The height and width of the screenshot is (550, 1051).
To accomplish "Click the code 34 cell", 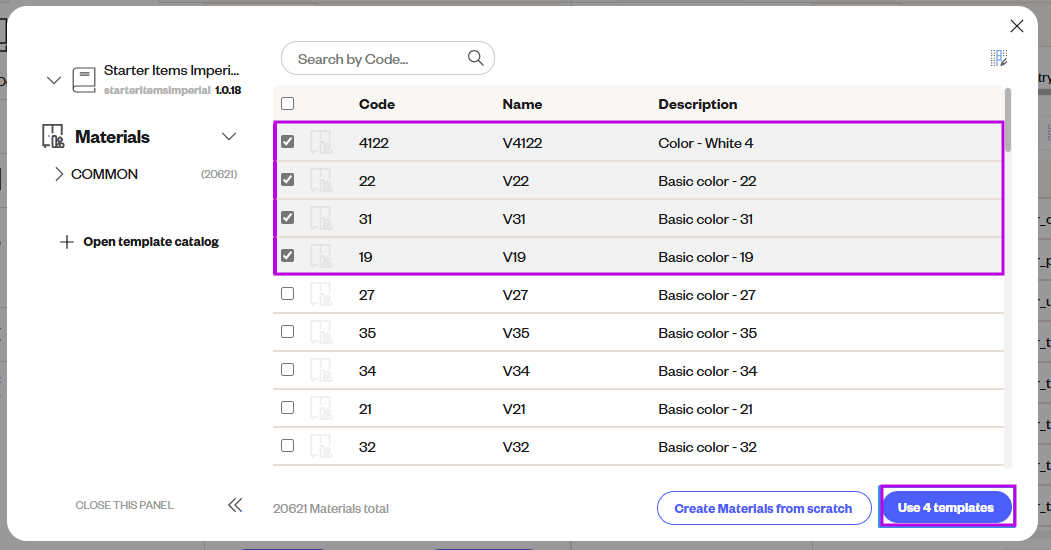I will pos(367,371).
